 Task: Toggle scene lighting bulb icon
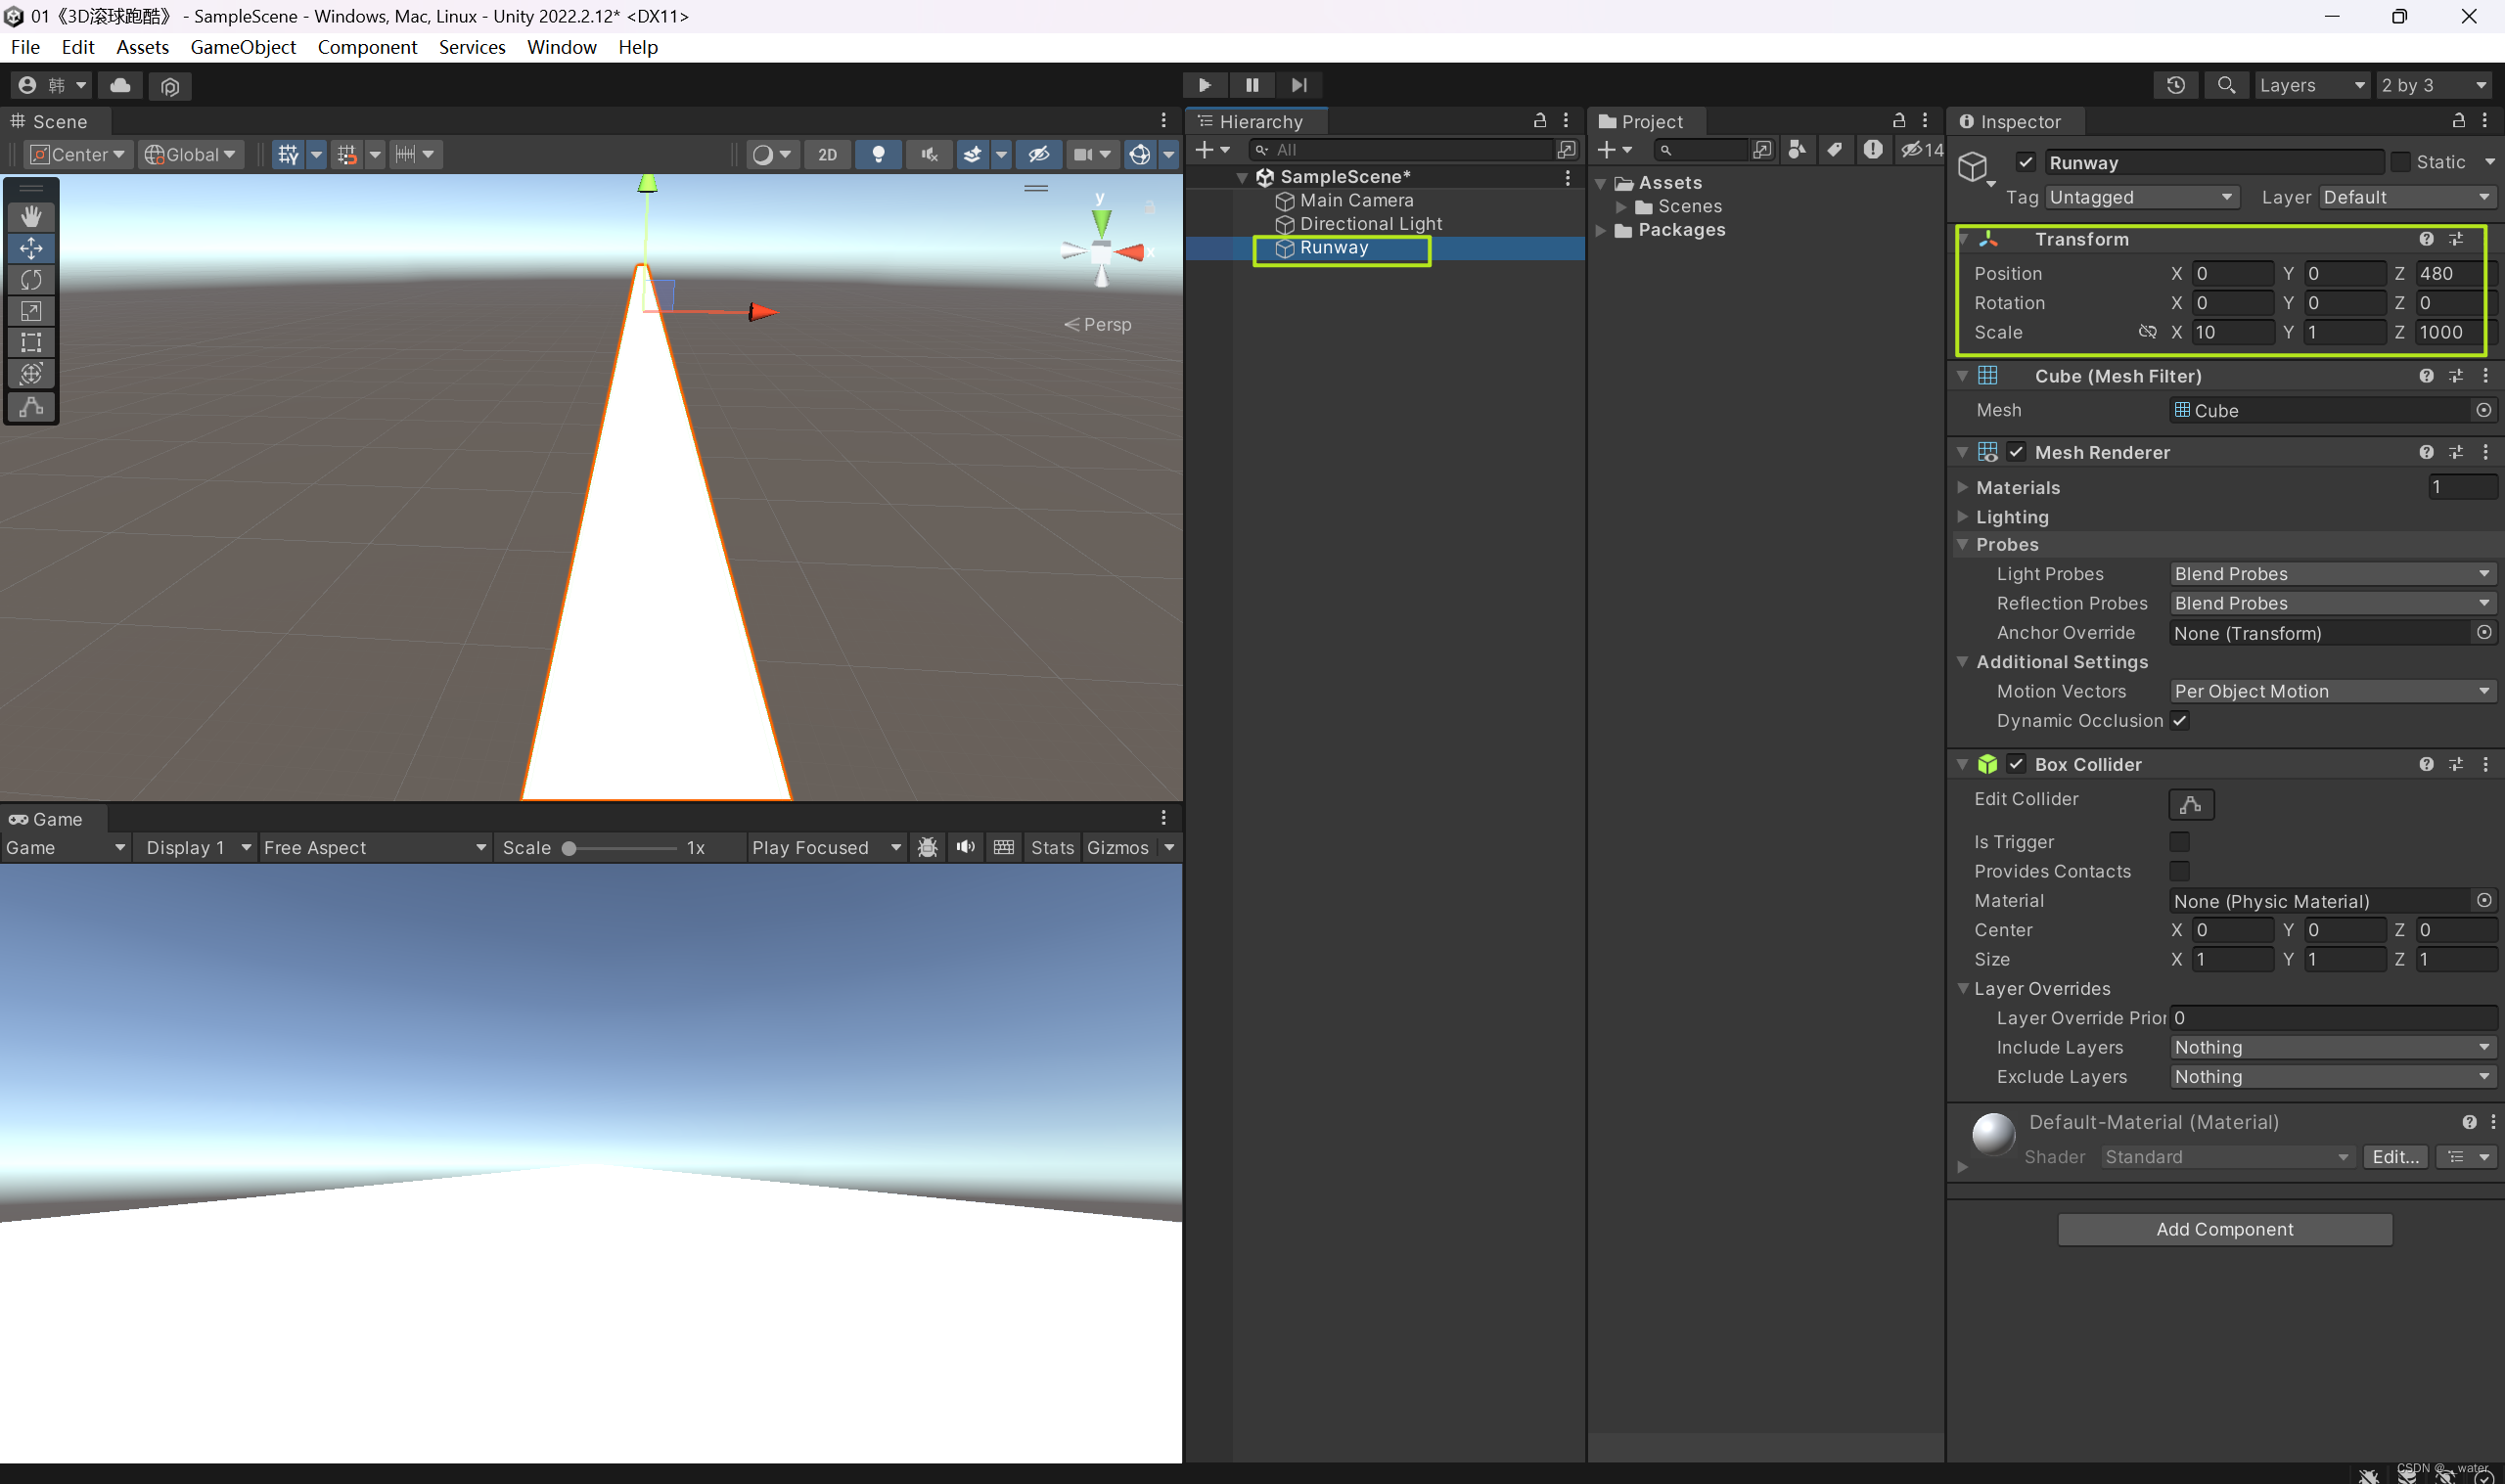(x=878, y=154)
